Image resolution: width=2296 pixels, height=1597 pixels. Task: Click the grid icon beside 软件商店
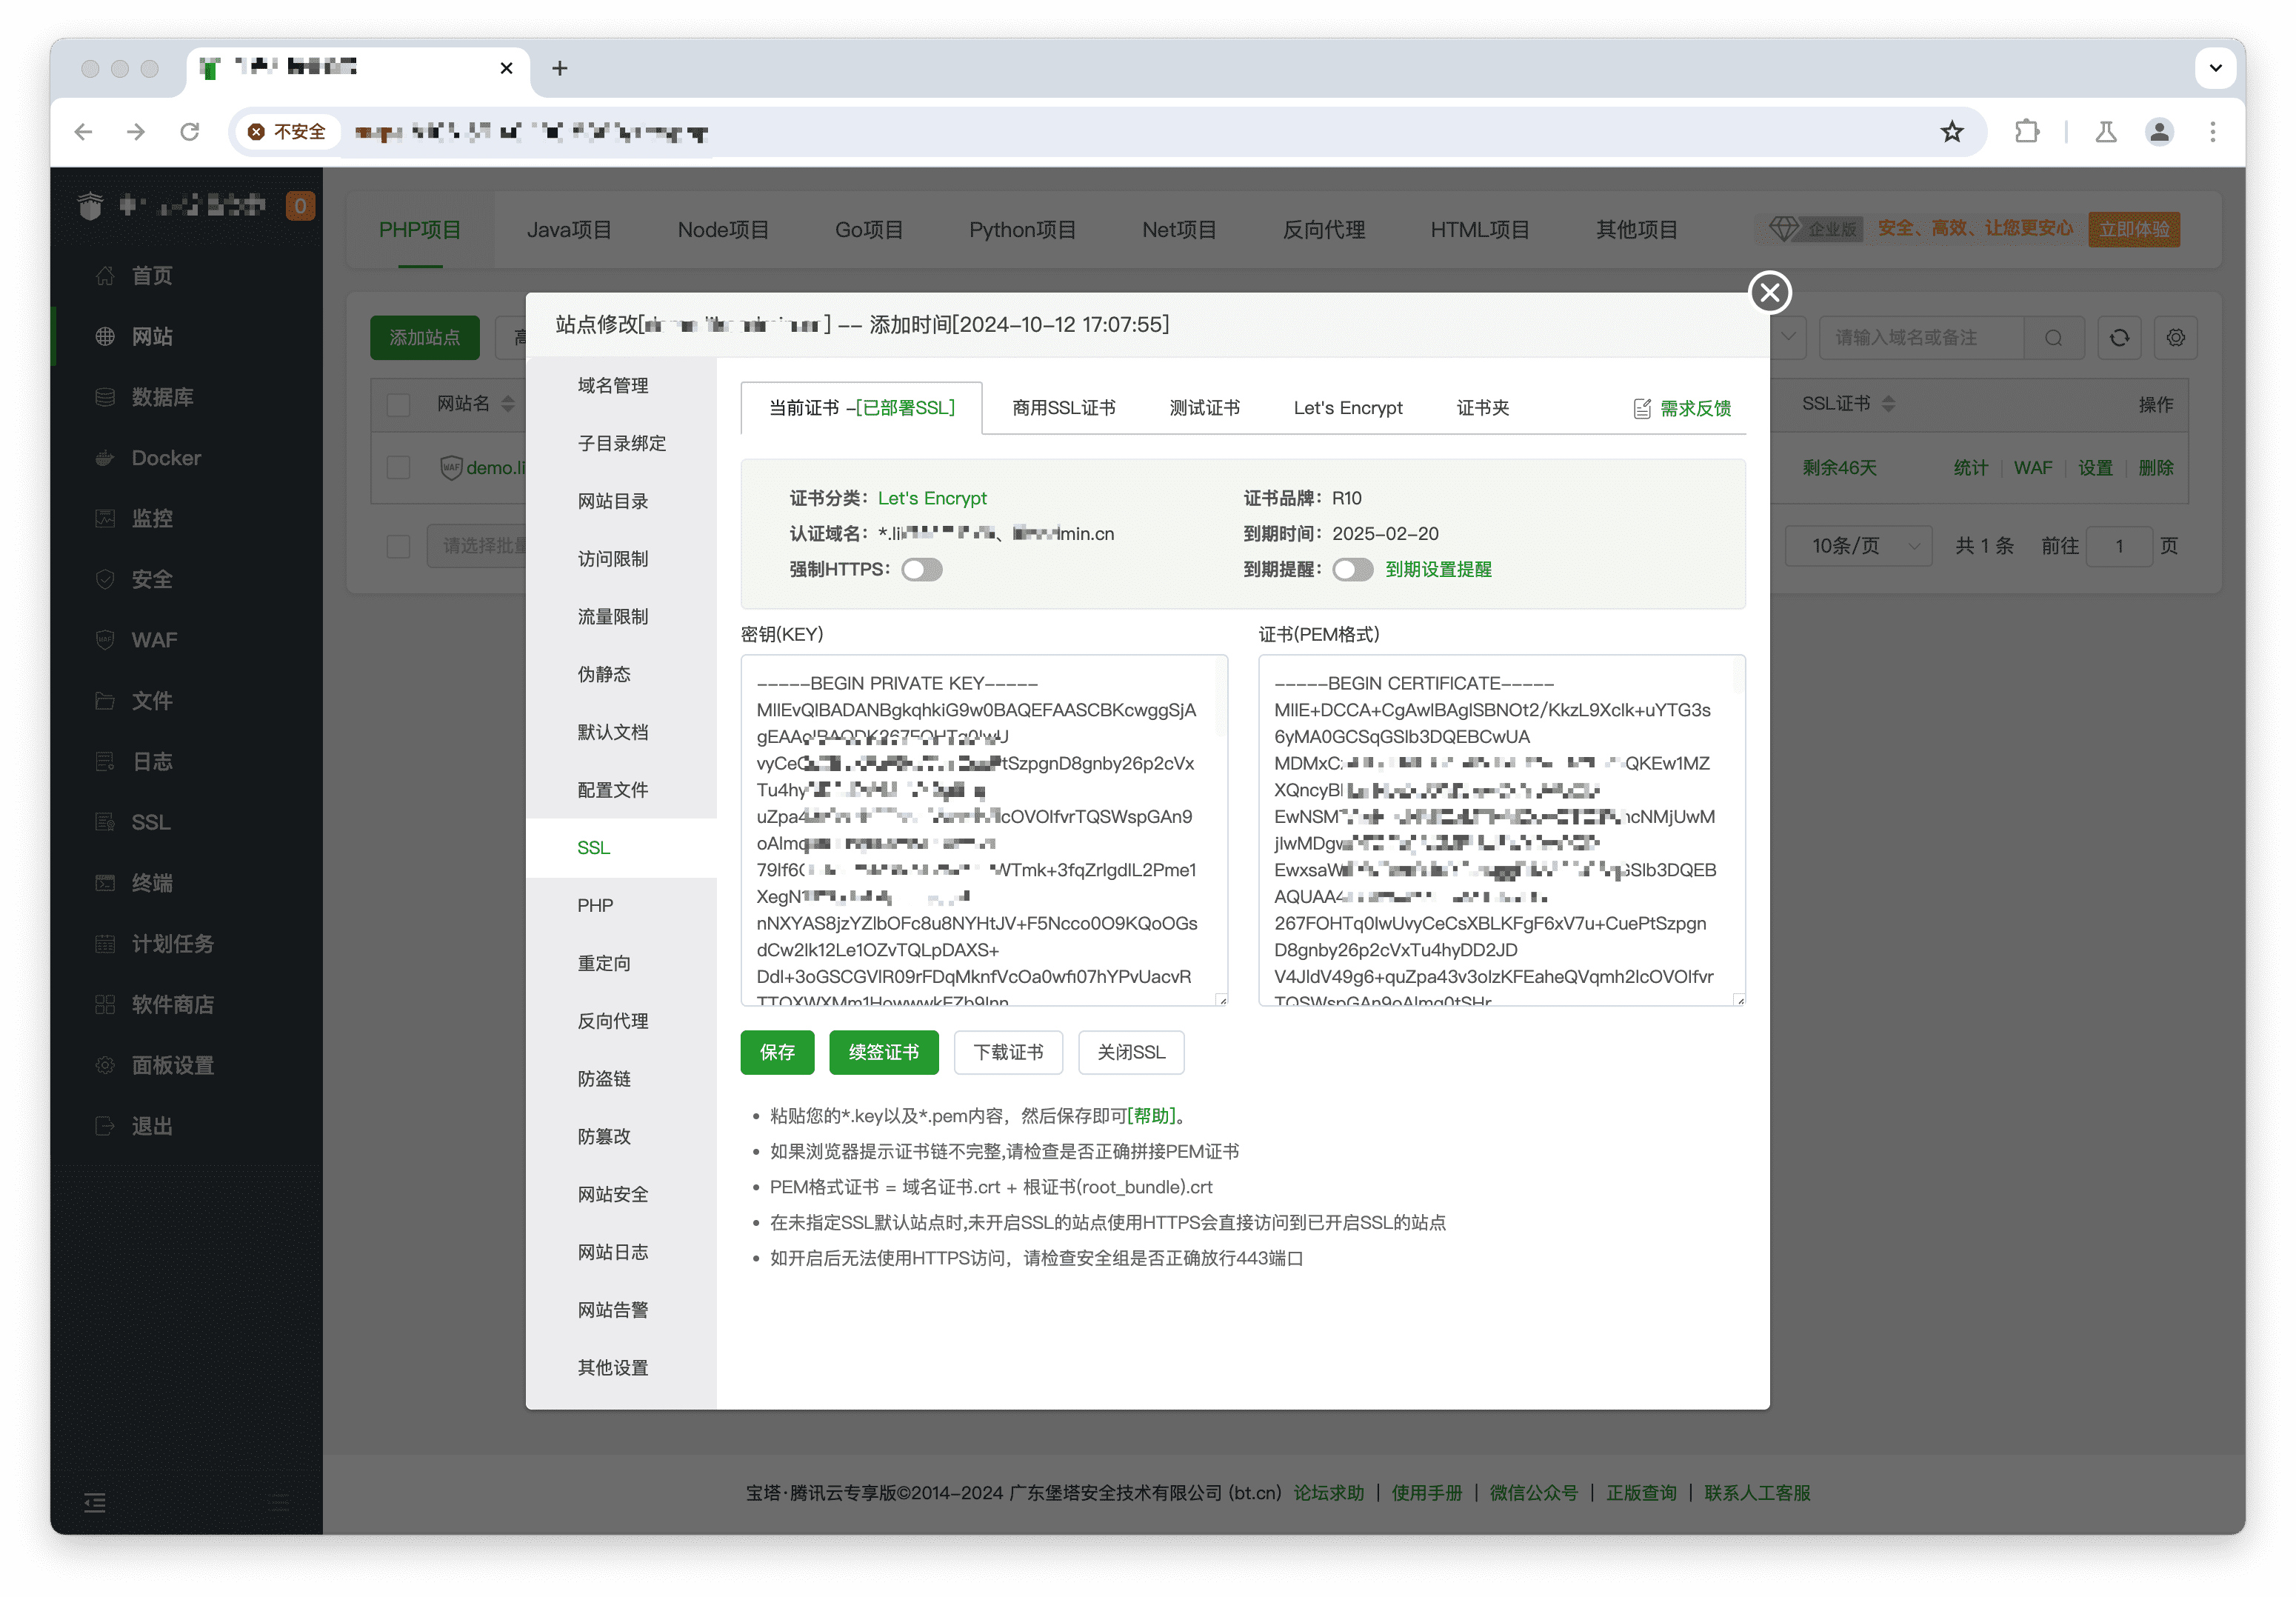(105, 1005)
